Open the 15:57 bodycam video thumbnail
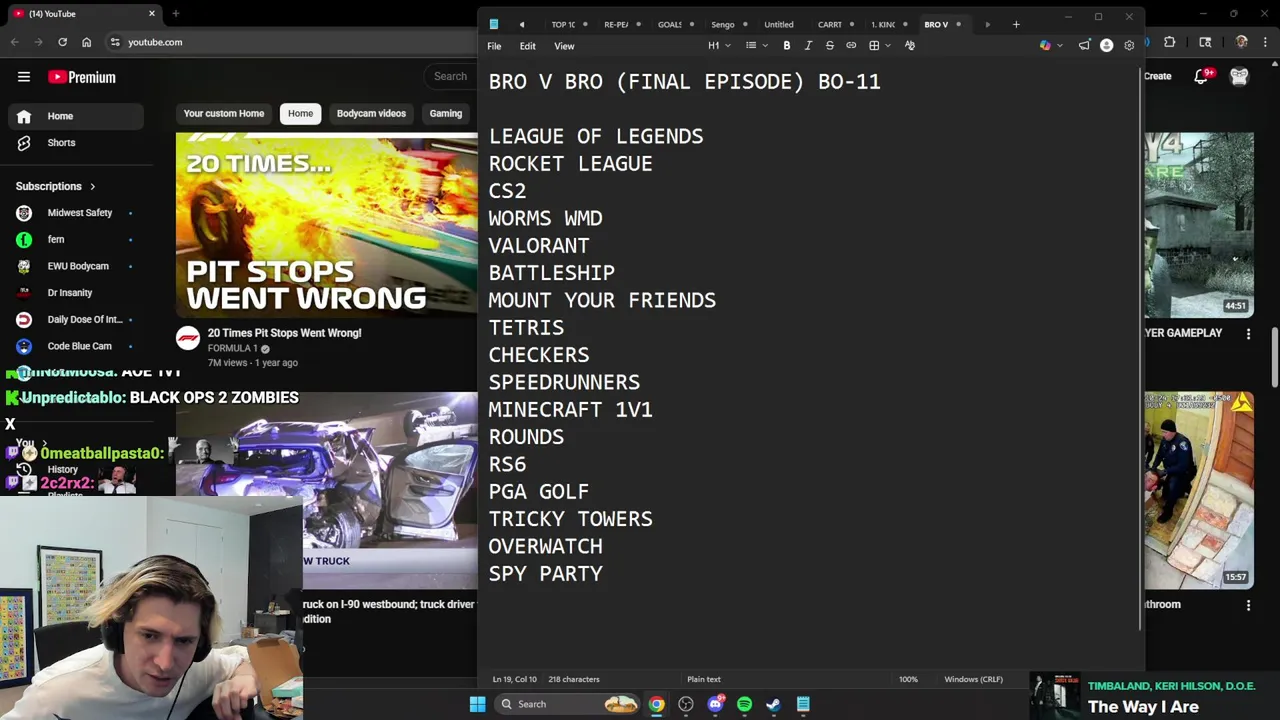 (x=1199, y=490)
